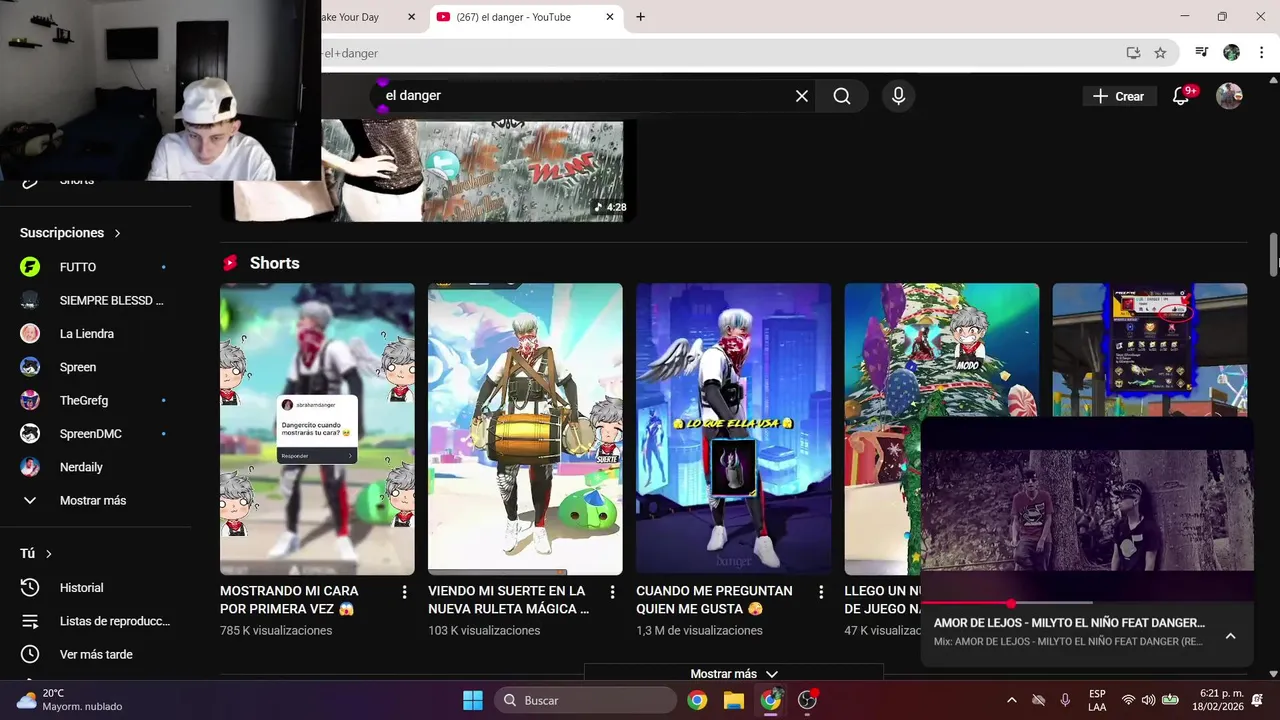1280x720 pixels.
Task: Clear the search box with X icon
Action: (801, 96)
